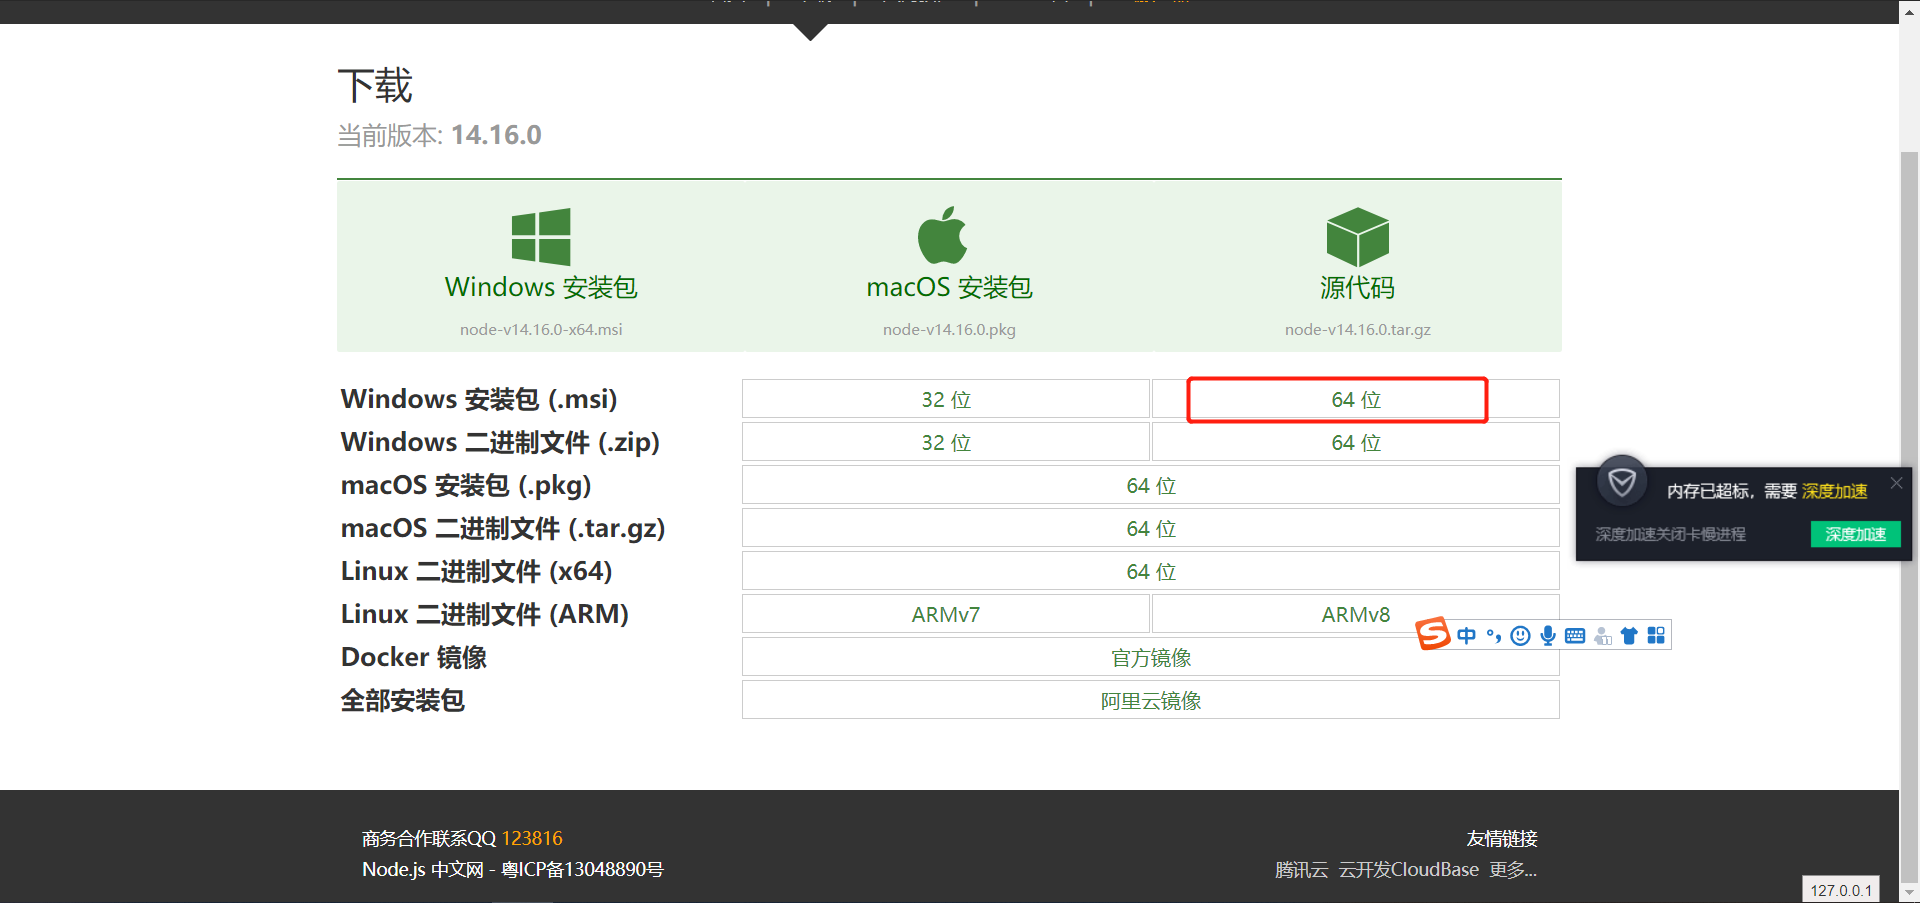Download the 32 位 Windows .msi installer
The image size is (1920, 903).
tap(946, 399)
